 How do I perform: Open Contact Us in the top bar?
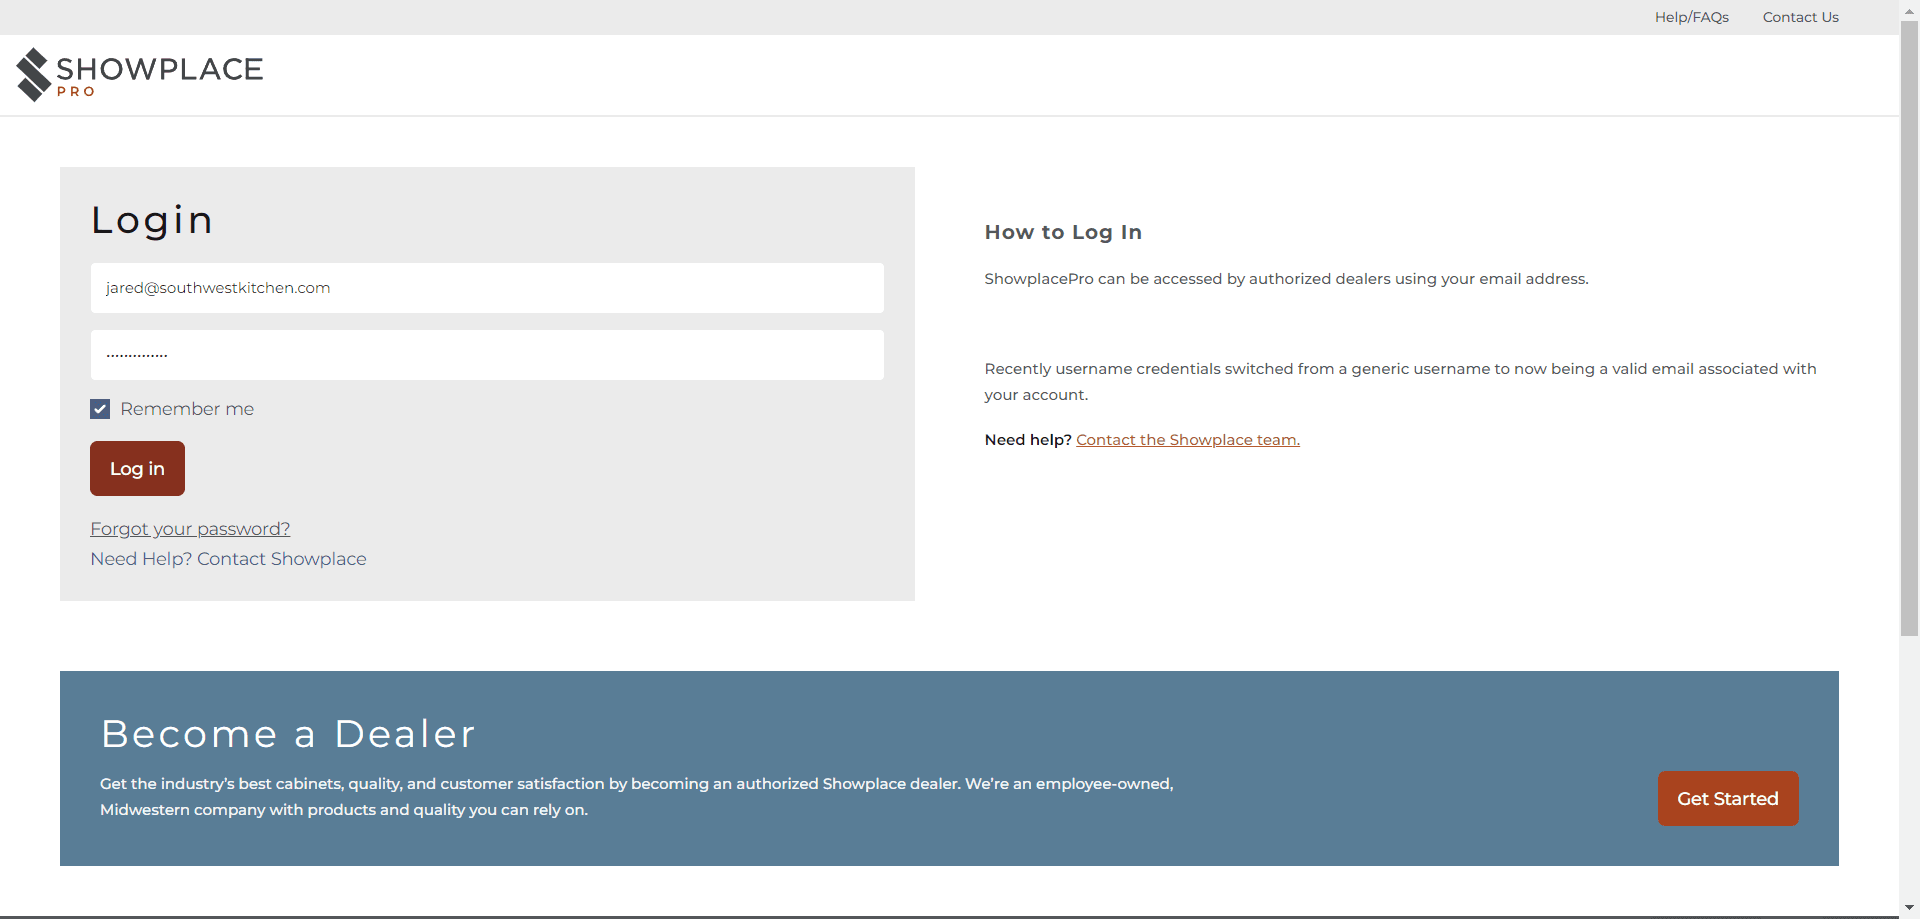(1800, 17)
